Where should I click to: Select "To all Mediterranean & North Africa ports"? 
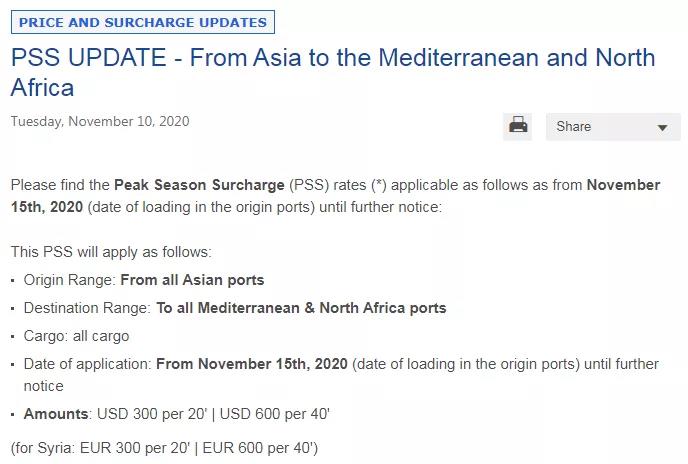pyautogui.click(x=301, y=308)
